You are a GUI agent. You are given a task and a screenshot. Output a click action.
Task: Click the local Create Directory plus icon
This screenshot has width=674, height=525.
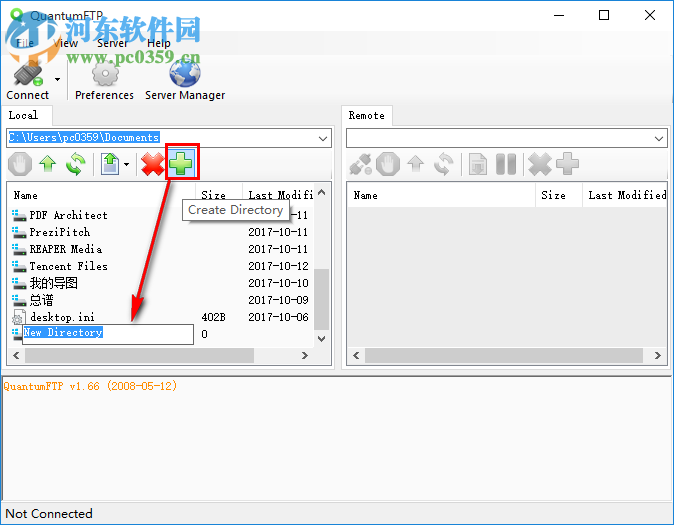181,163
